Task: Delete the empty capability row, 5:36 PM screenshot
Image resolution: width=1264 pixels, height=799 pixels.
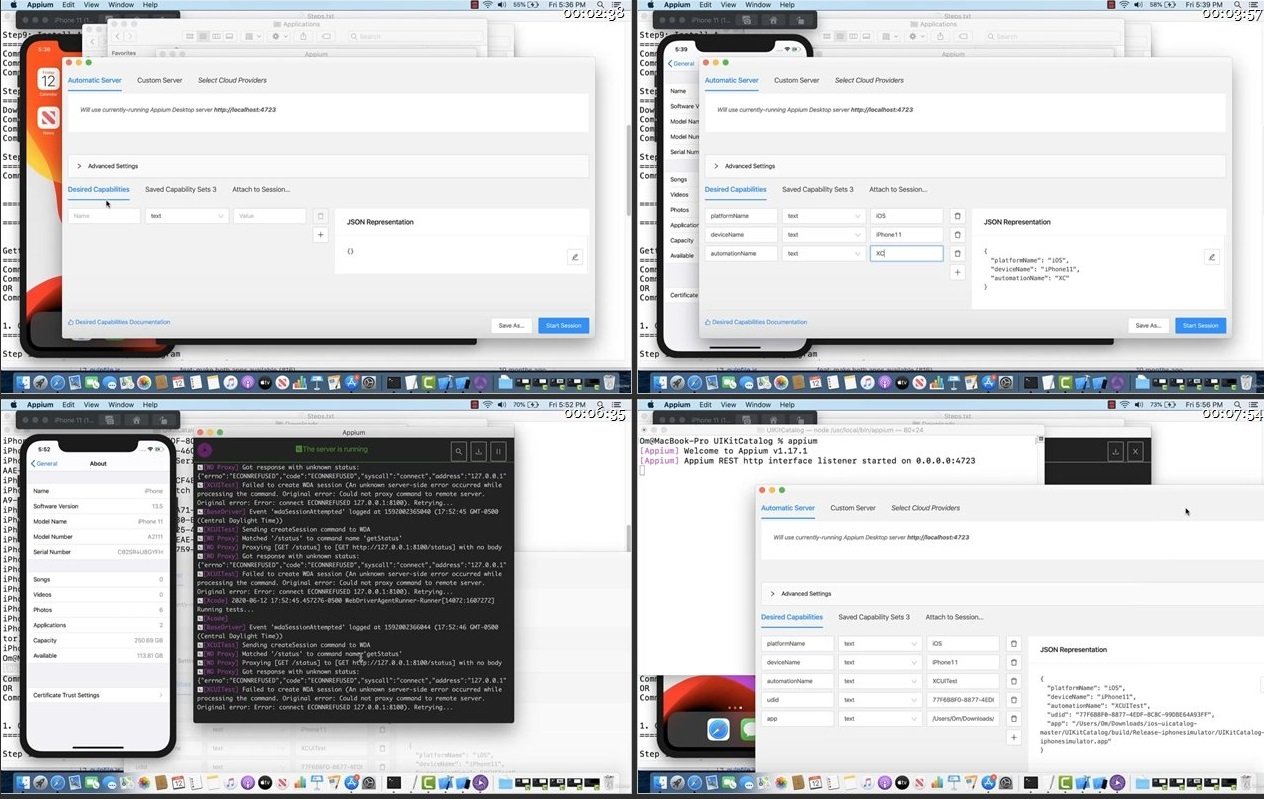Action: pyautogui.click(x=320, y=216)
